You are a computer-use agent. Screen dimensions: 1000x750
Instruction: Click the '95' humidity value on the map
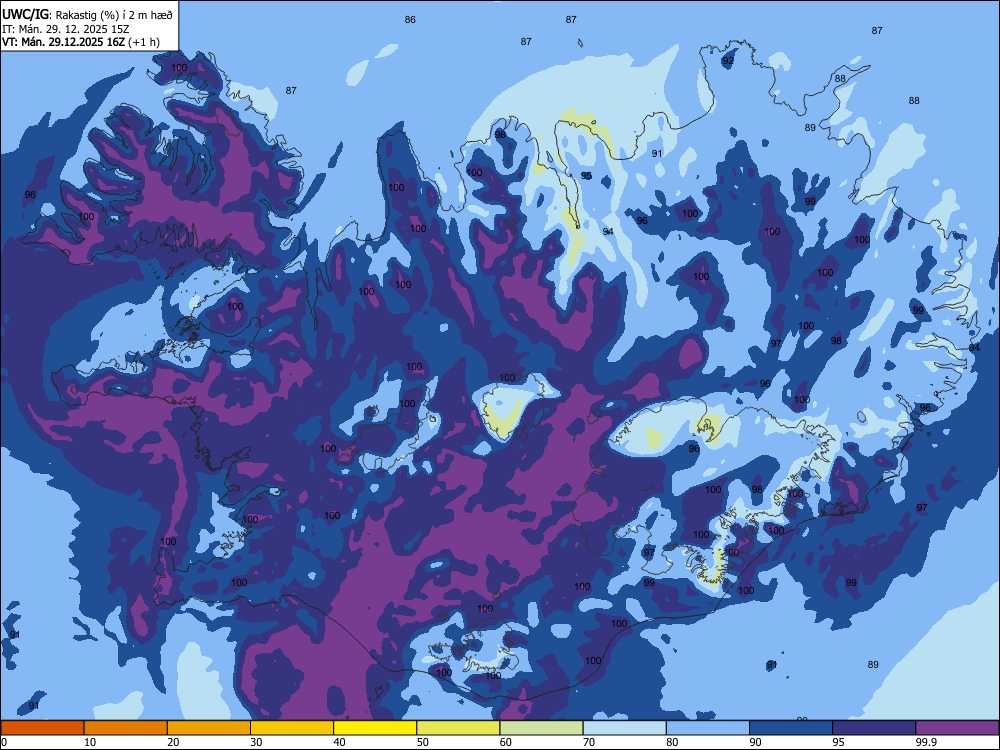[586, 175]
